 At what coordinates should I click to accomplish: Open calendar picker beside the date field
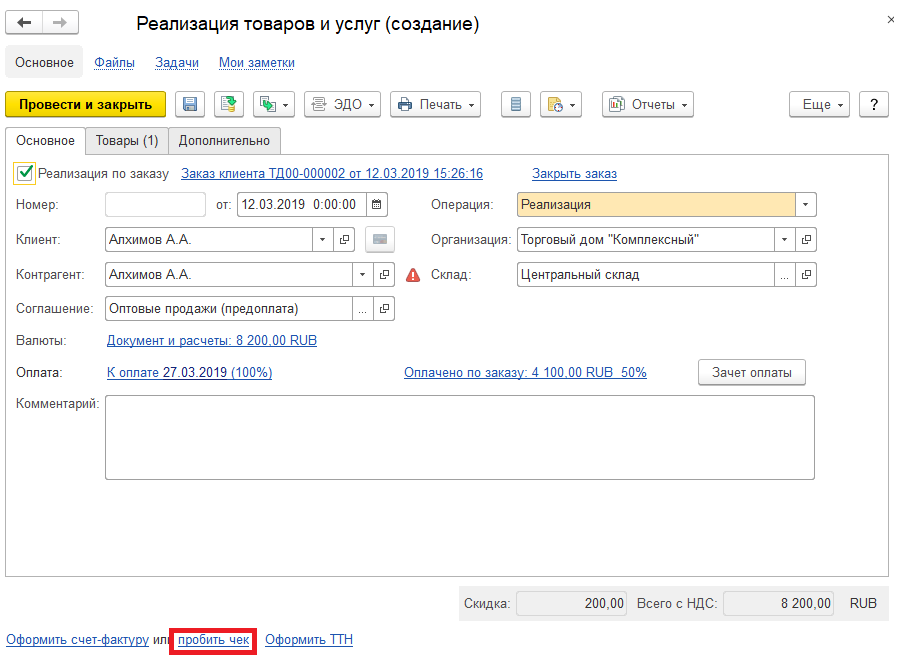[x=376, y=205]
